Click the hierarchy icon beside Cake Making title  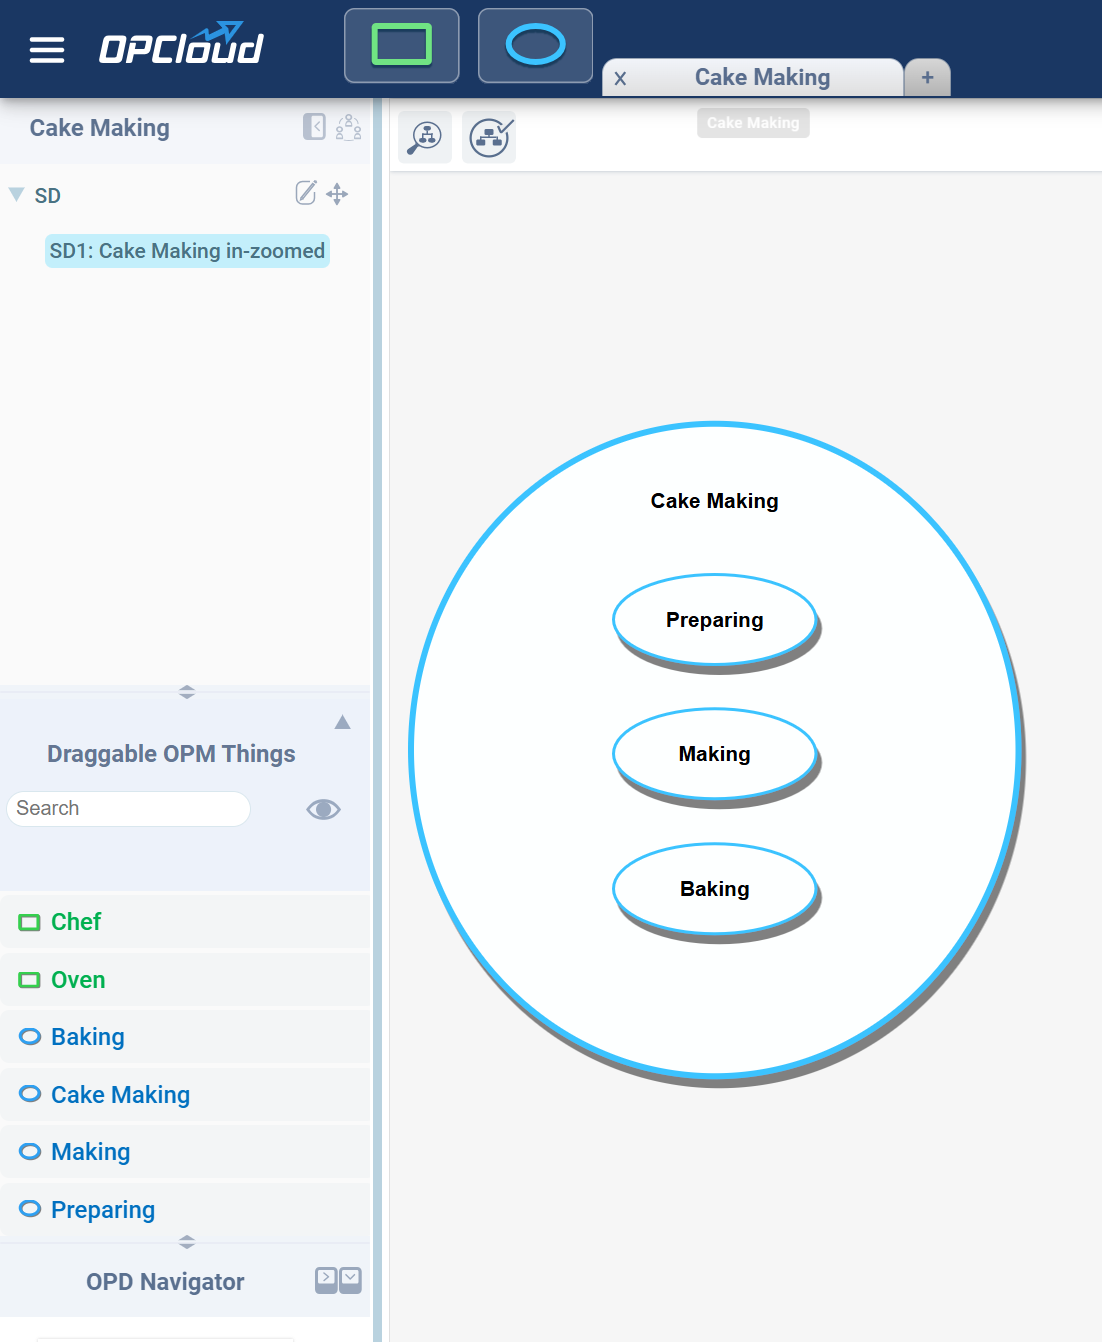[x=348, y=127]
